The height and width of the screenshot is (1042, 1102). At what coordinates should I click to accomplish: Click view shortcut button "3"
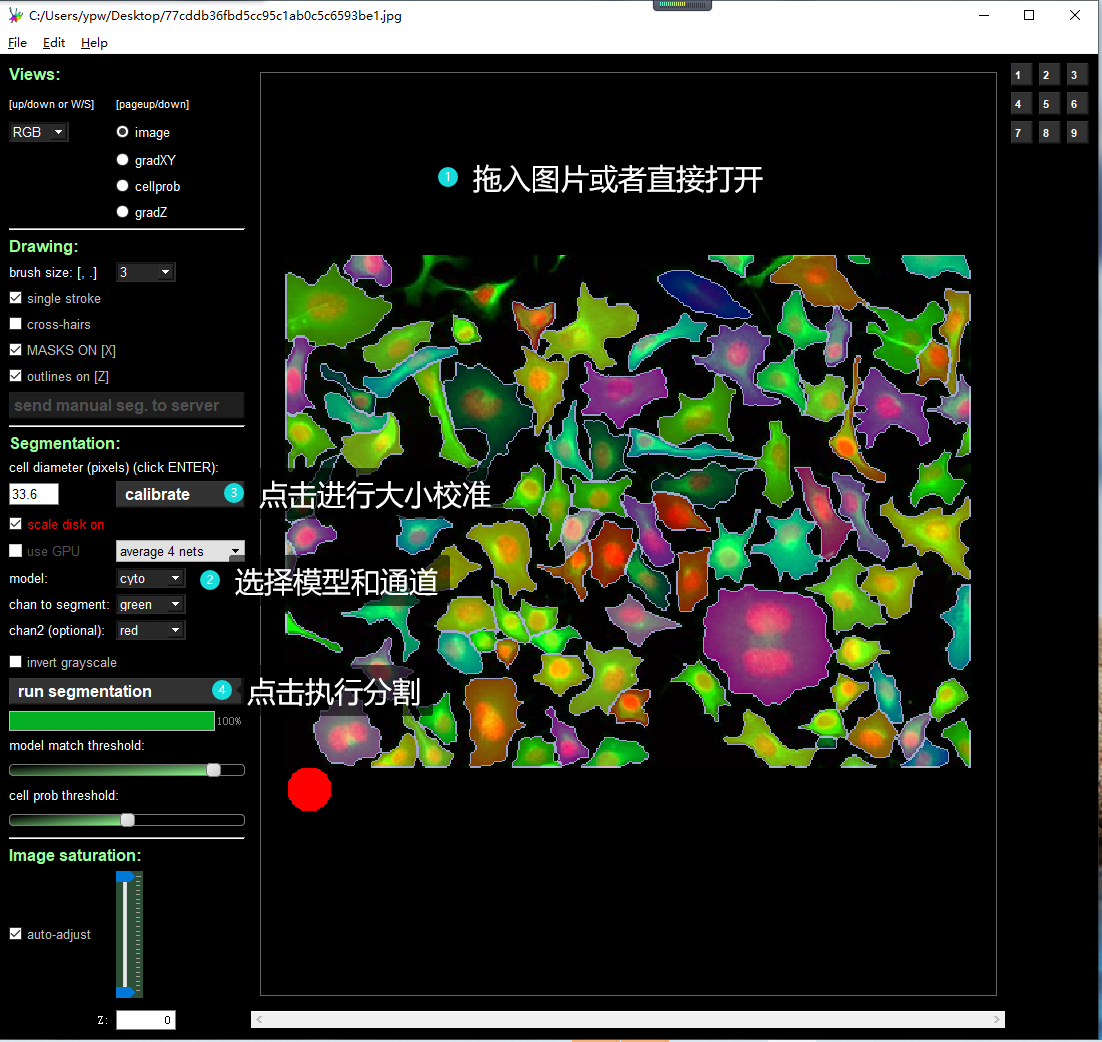pos(1076,74)
